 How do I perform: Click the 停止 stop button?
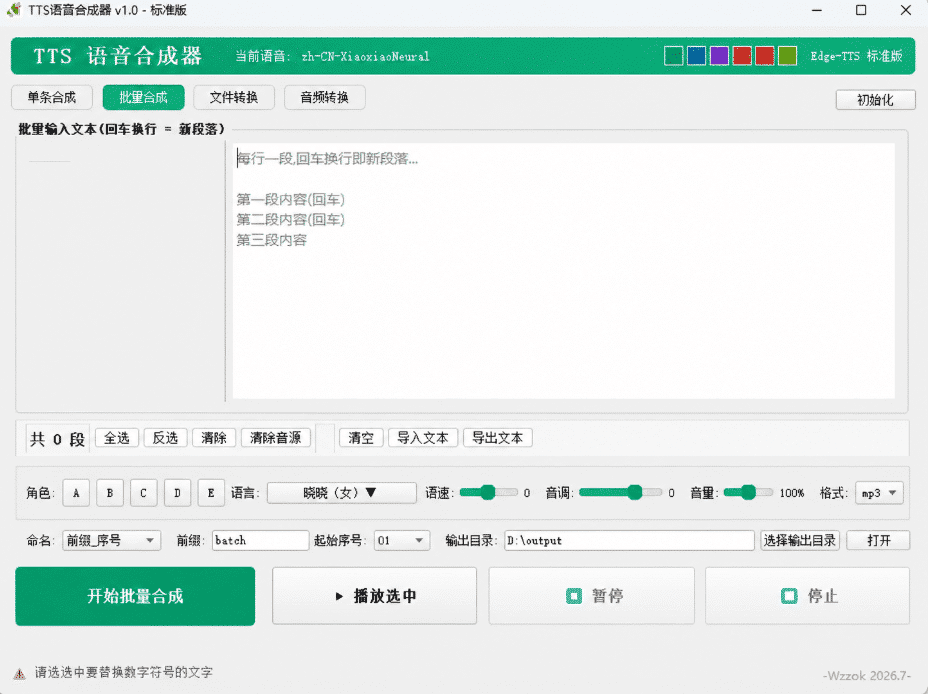807,596
